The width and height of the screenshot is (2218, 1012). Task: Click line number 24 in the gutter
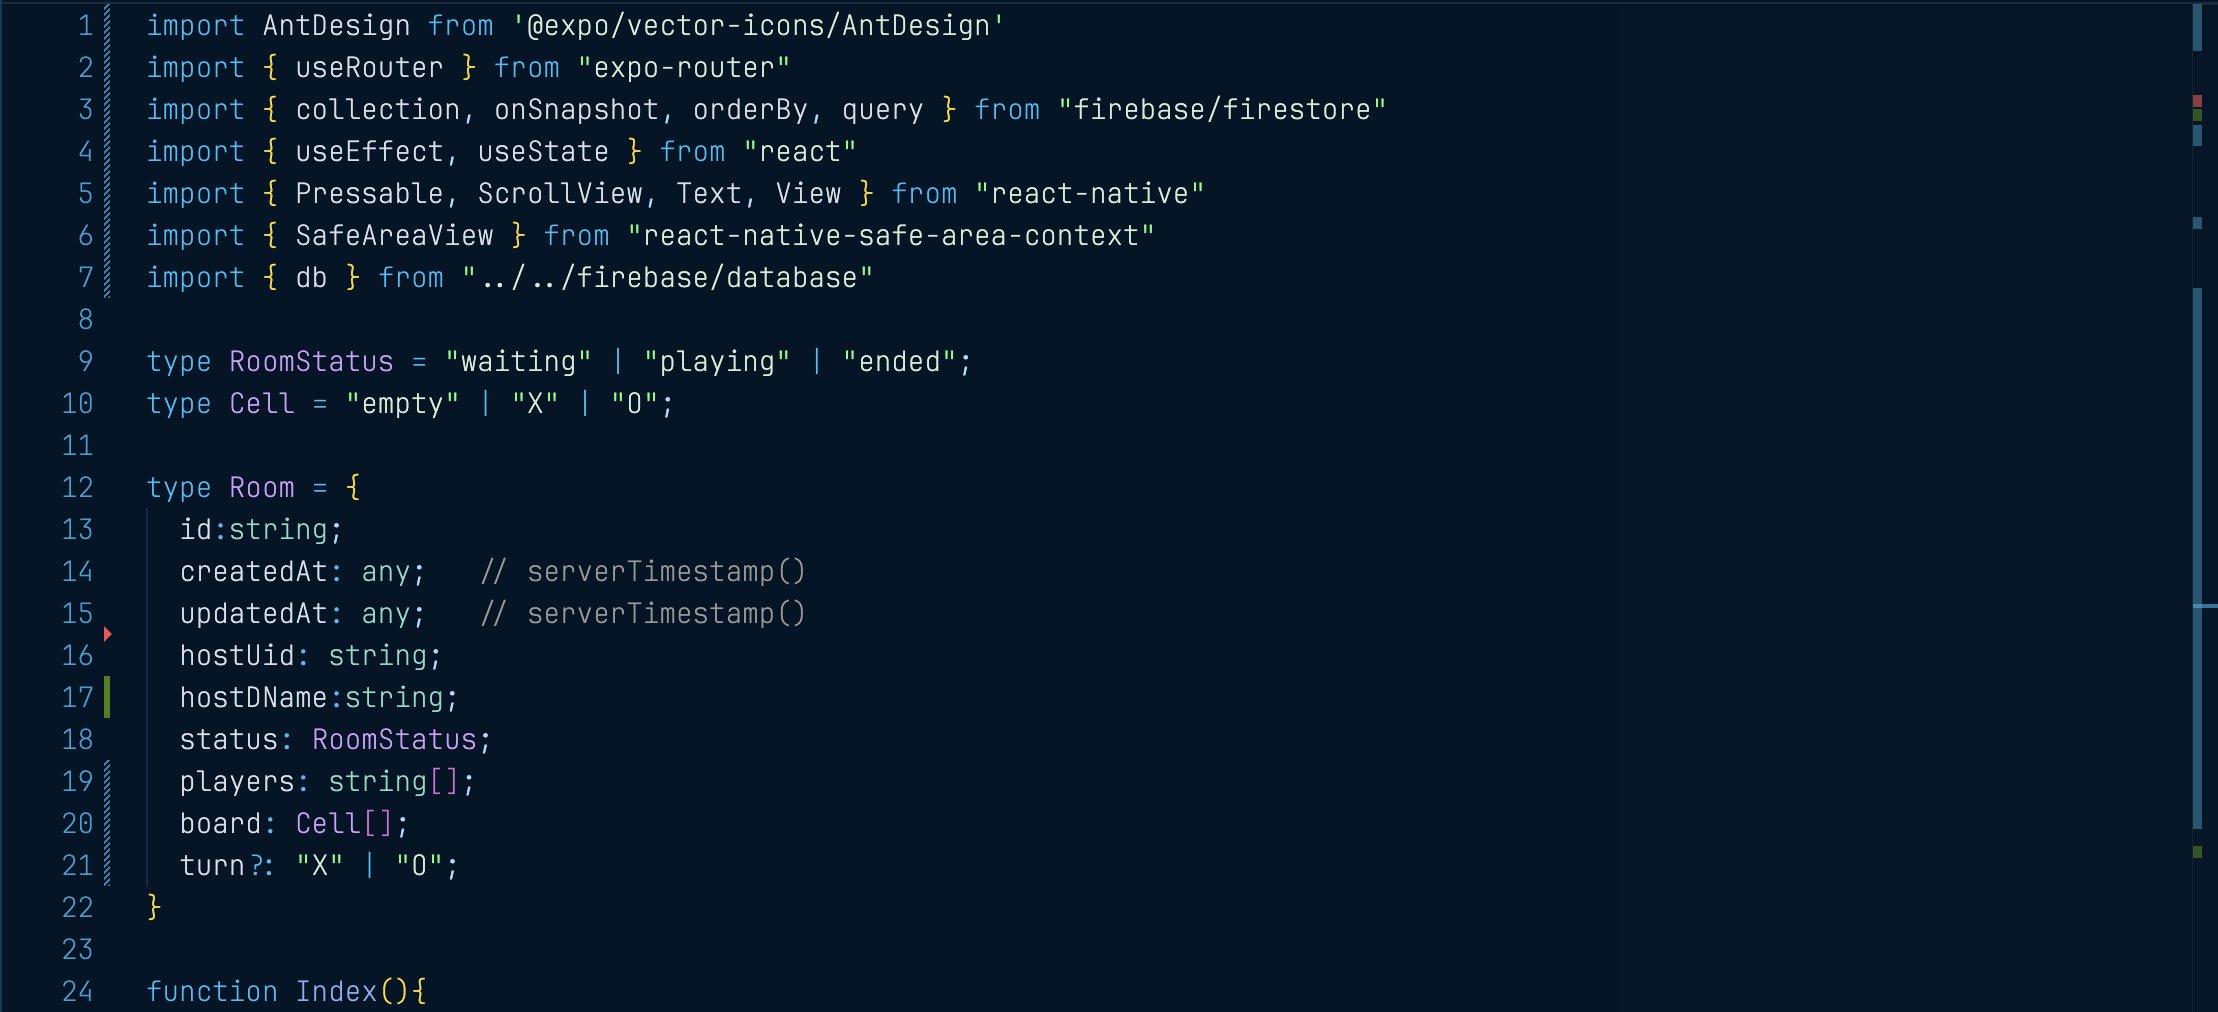[x=77, y=991]
